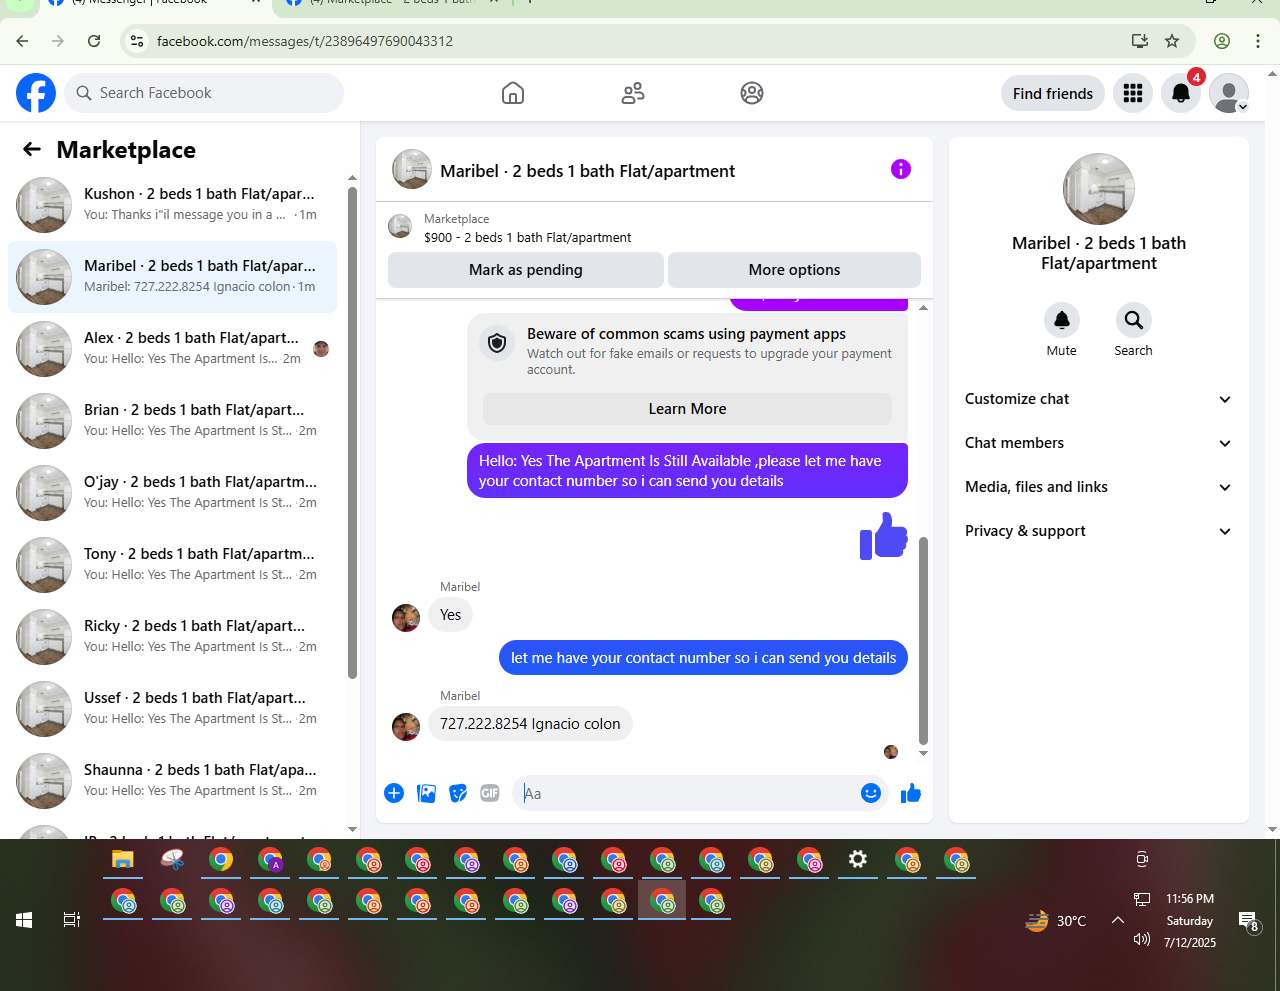Screen dimensions: 1280x991
Task: Click the chat messages scrollbar
Action: (x=923, y=640)
